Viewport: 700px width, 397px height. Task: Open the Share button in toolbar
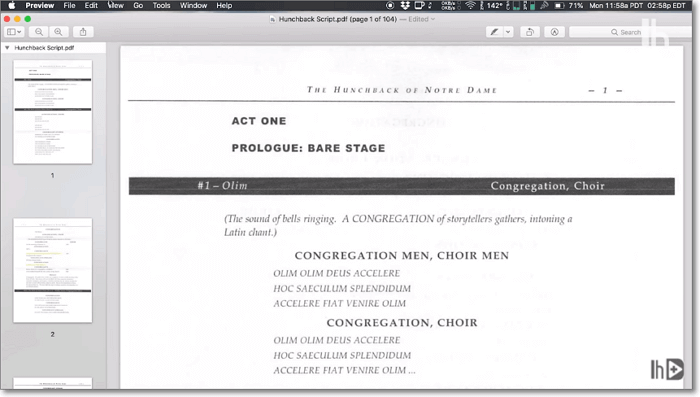pos(83,32)
